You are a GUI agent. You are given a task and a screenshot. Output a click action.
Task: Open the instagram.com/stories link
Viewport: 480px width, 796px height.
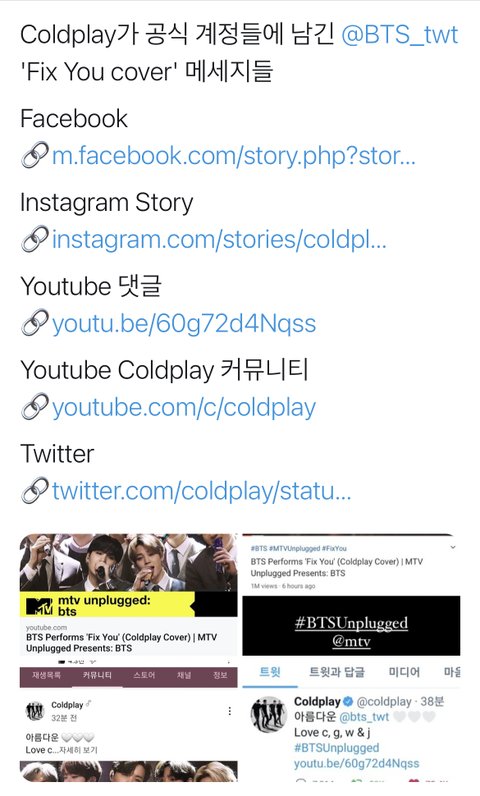click(219, 239)
